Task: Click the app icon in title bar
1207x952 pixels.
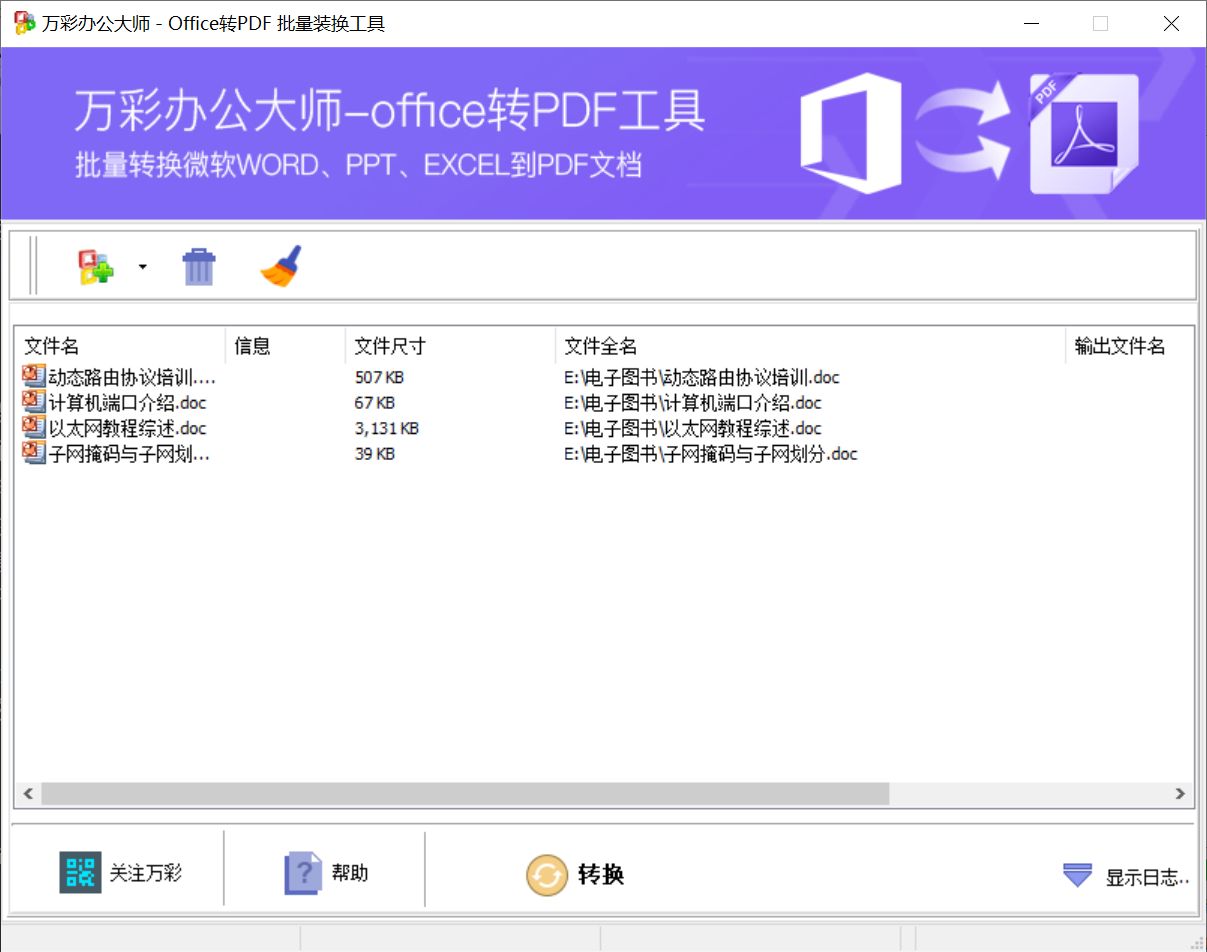Action: (24, 23)
